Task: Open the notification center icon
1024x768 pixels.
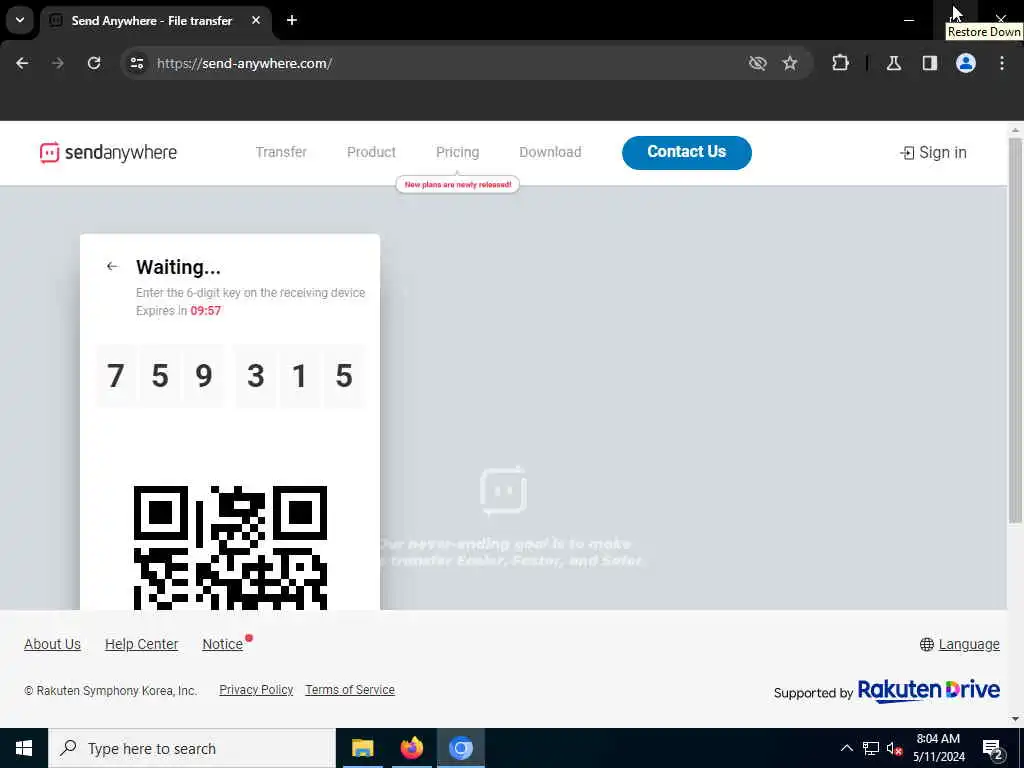Action: [x=993, y=749]
